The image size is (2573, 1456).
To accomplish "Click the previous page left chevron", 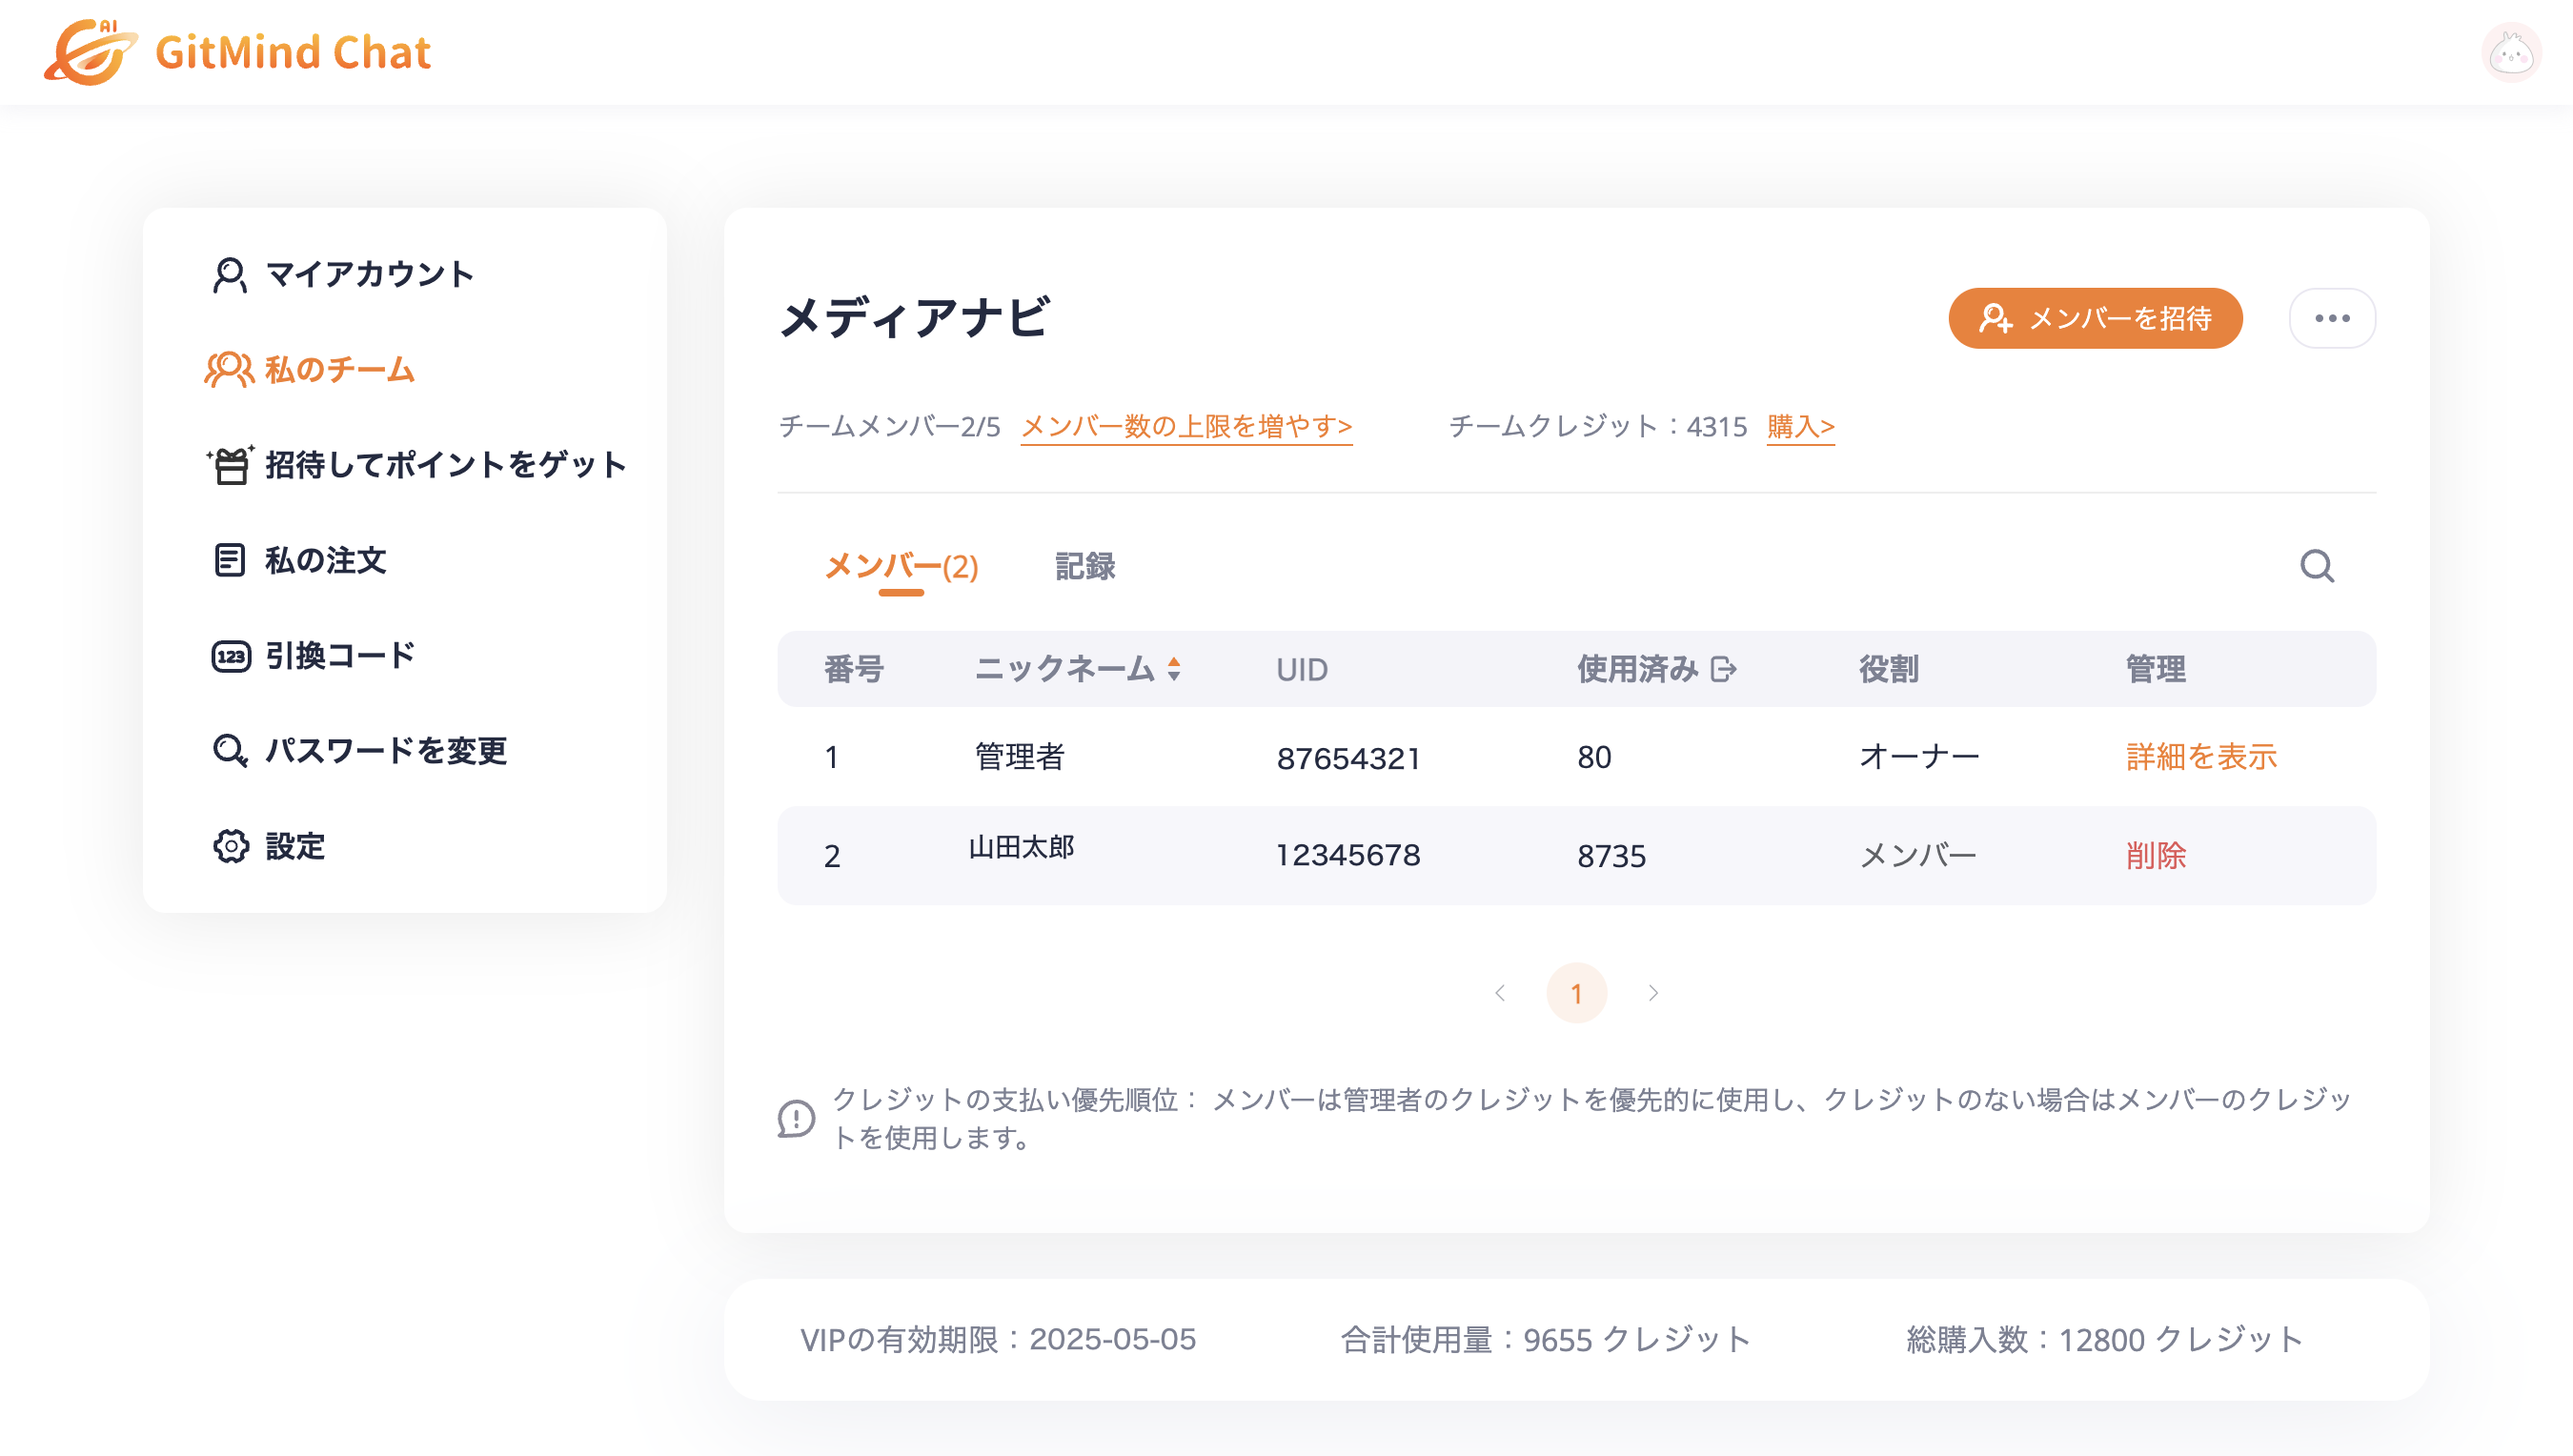I will tap(1499, 992).
